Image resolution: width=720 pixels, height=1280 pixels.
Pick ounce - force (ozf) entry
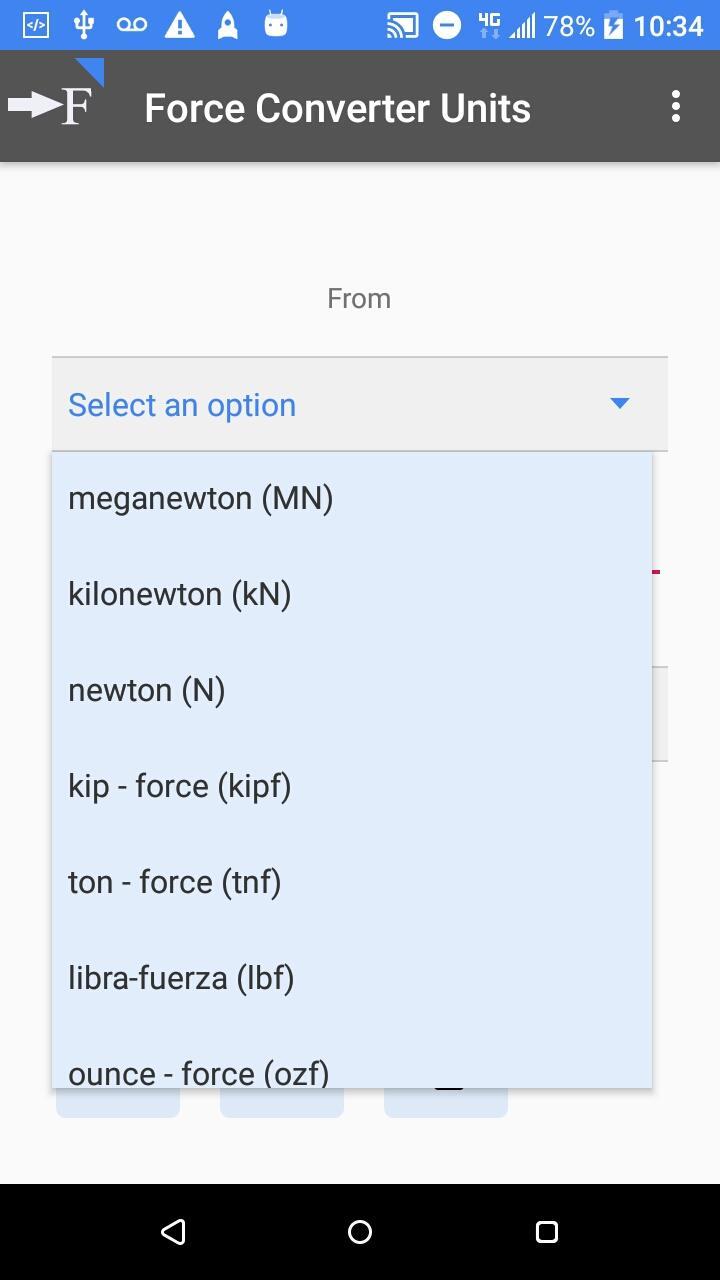point(199,1070)
